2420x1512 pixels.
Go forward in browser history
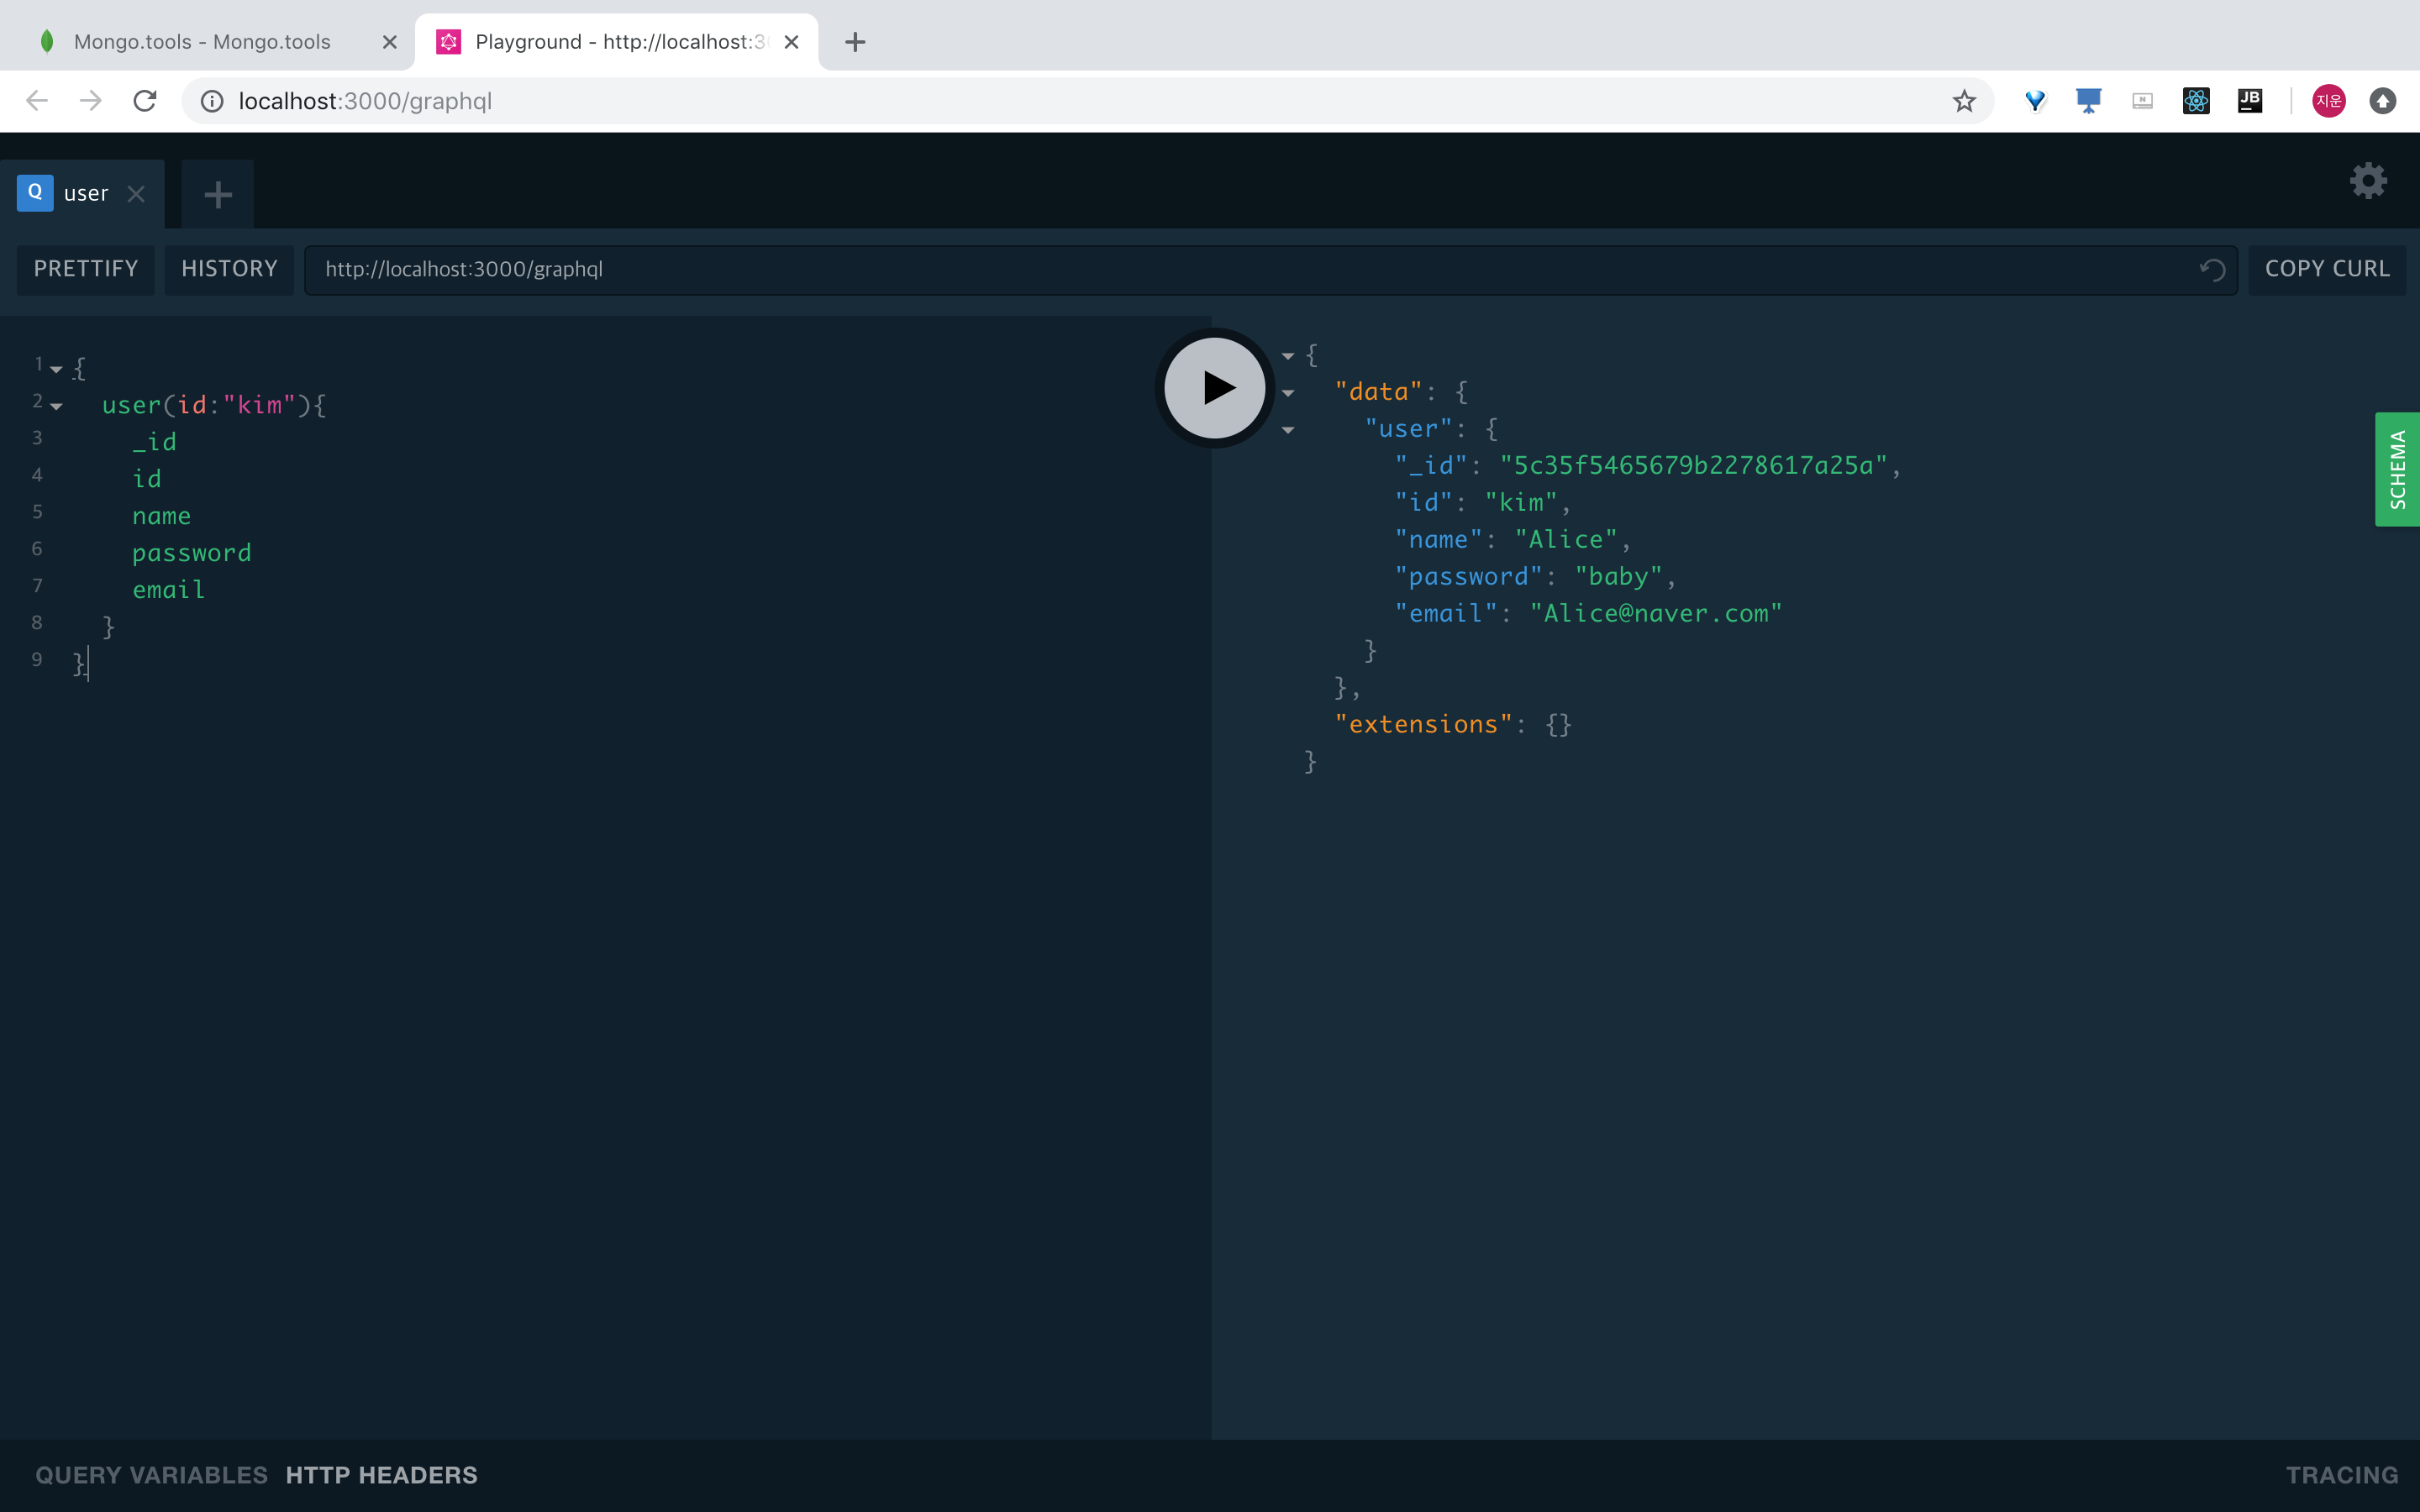coord(91,101)
